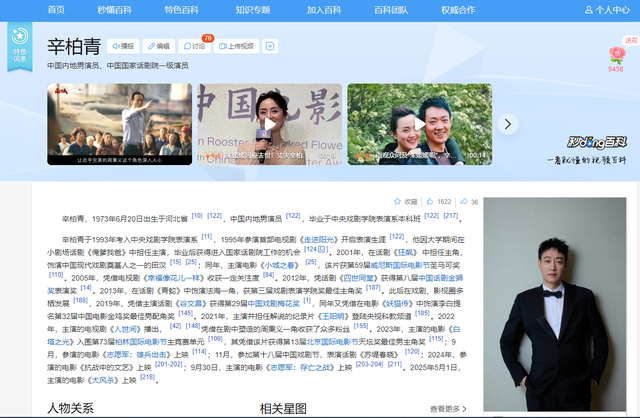Open 权威合作 navigation item
640x418 pixels.
coord(458,10)
